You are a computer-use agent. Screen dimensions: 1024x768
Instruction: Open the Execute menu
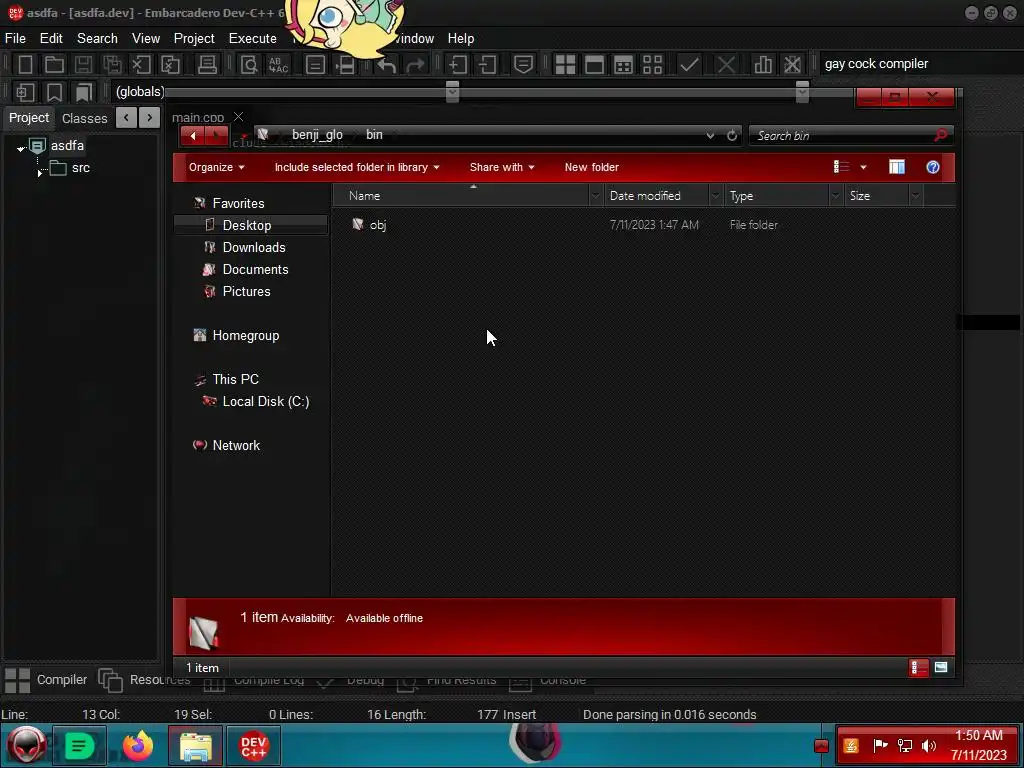[253, 39]
